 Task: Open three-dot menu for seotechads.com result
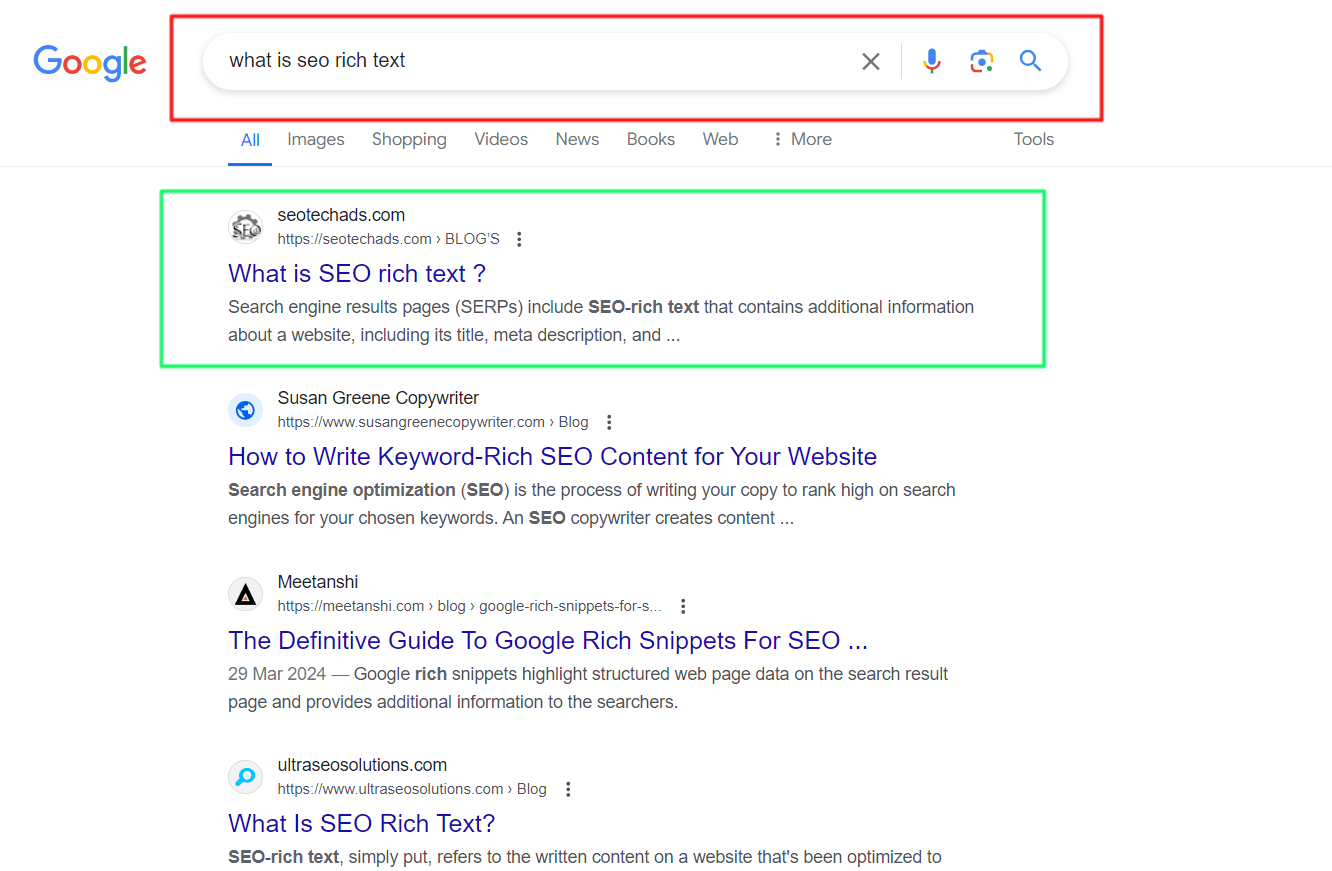click(518, 239)
